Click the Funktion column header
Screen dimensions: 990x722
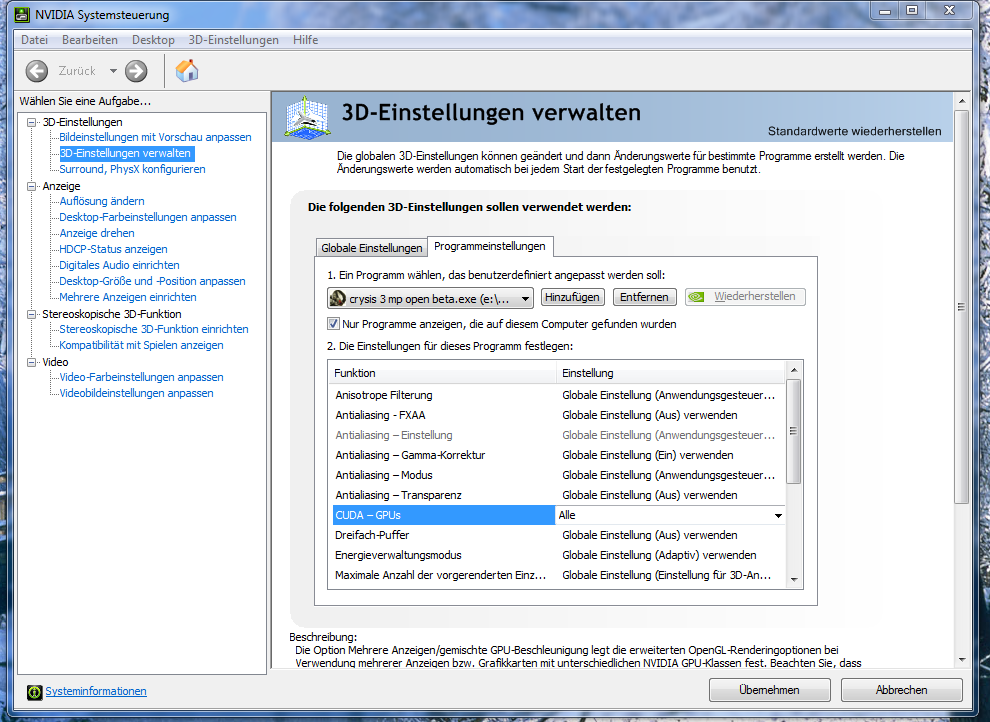point(442,373)
